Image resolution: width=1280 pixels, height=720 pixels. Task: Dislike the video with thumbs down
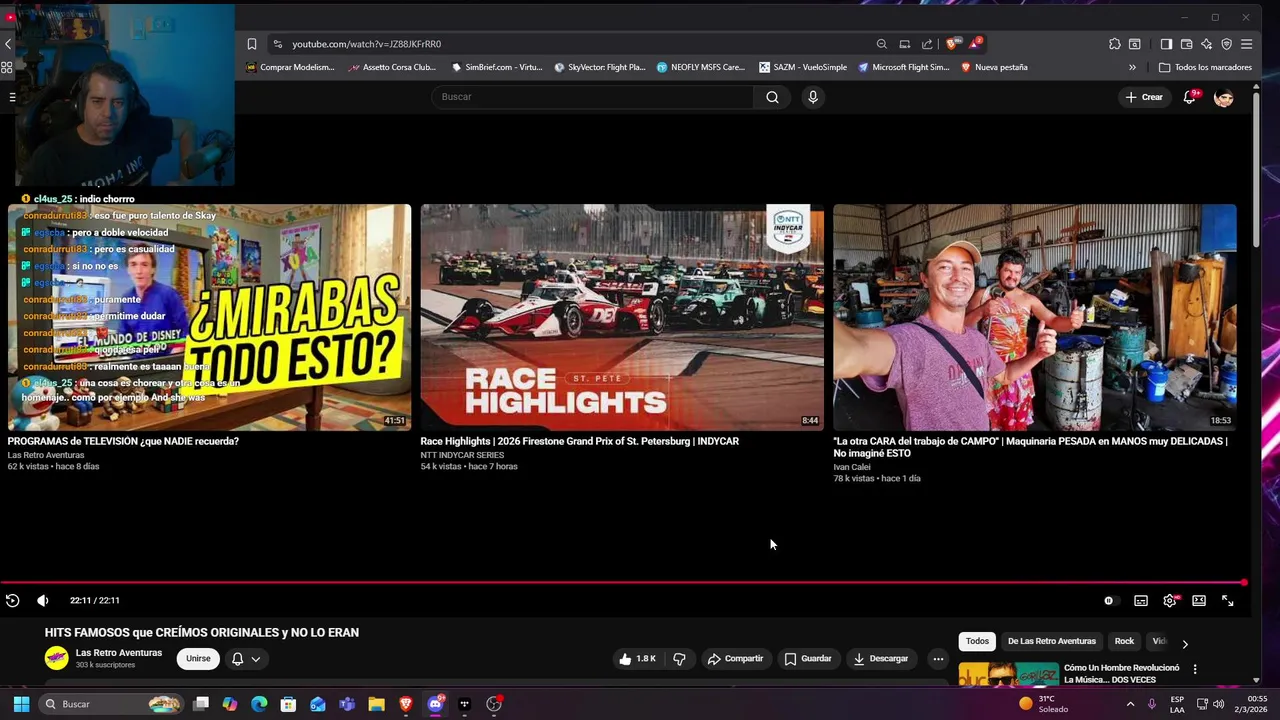(679, 658)
